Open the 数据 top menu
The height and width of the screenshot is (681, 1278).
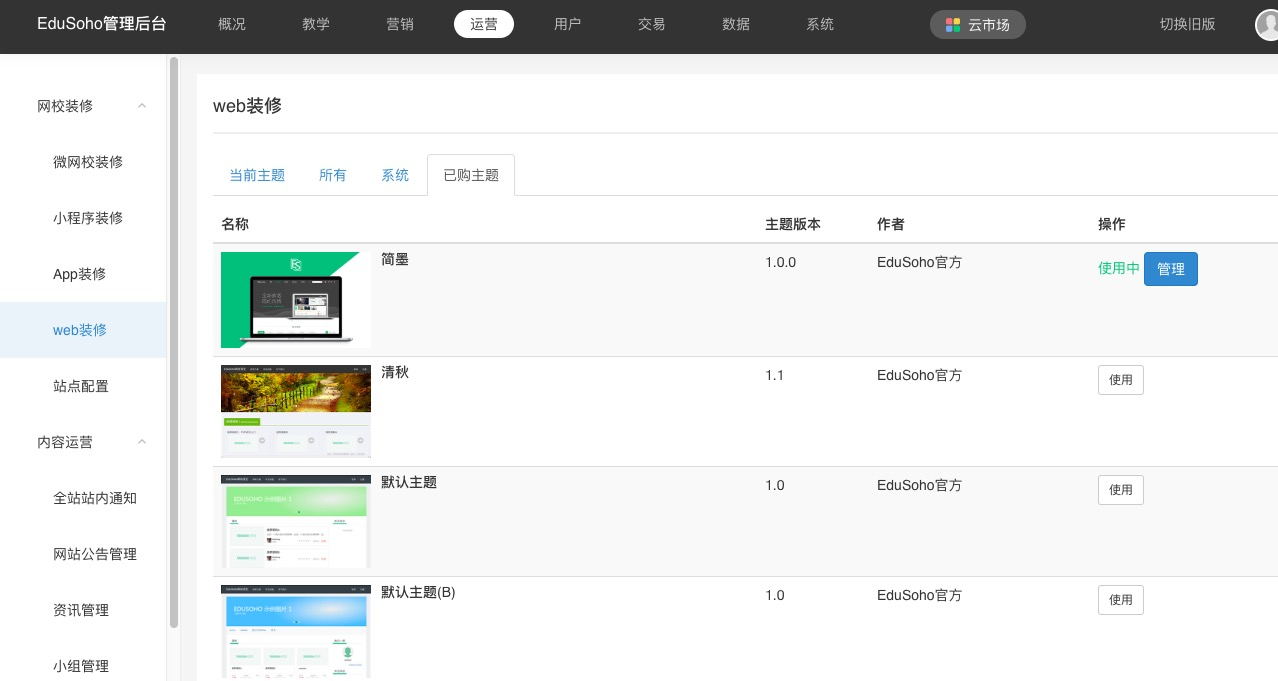735,24
